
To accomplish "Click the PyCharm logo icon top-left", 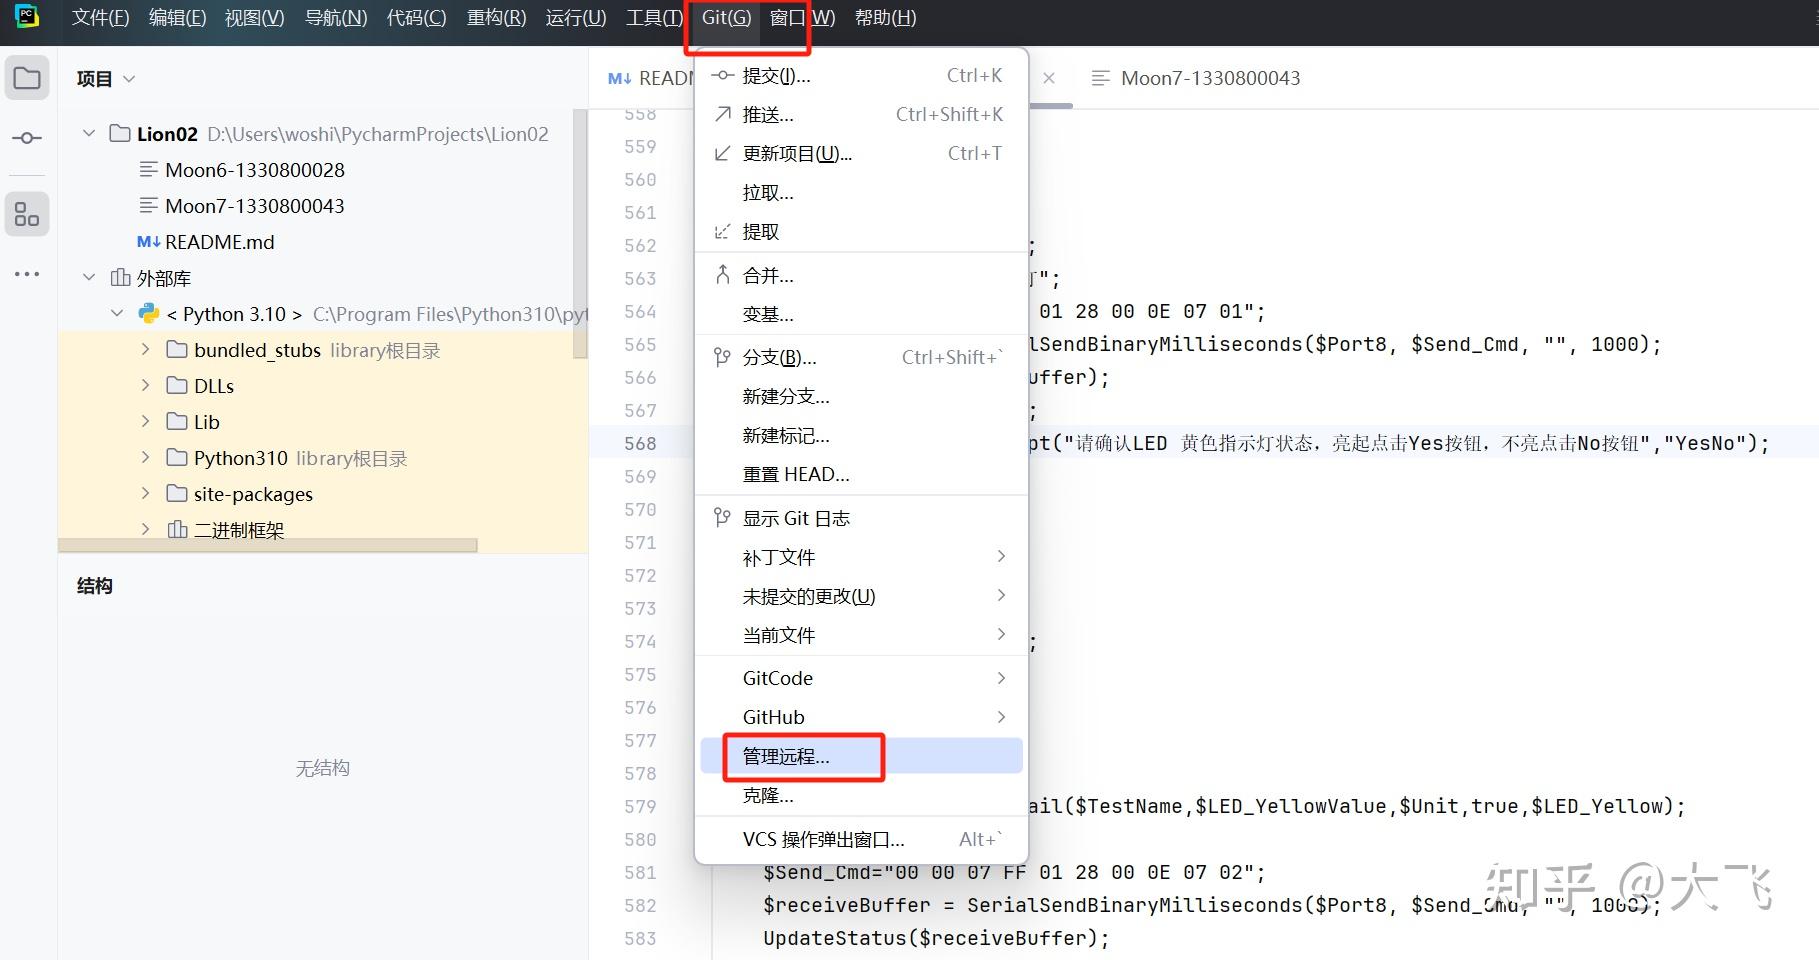I will [27, 17].
